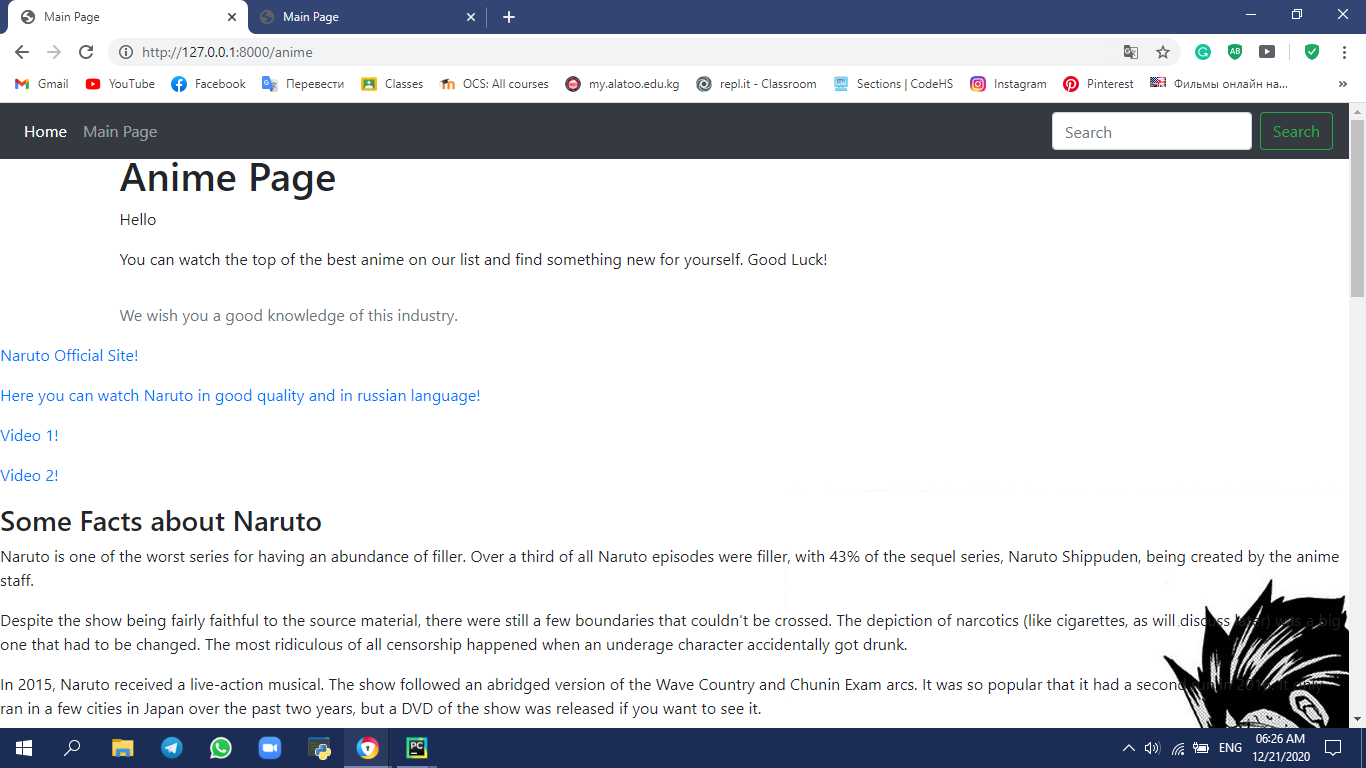Open the Gmail bookmark
The image size is (1366, 768).
pyautogui.click(x=40, y=84)
